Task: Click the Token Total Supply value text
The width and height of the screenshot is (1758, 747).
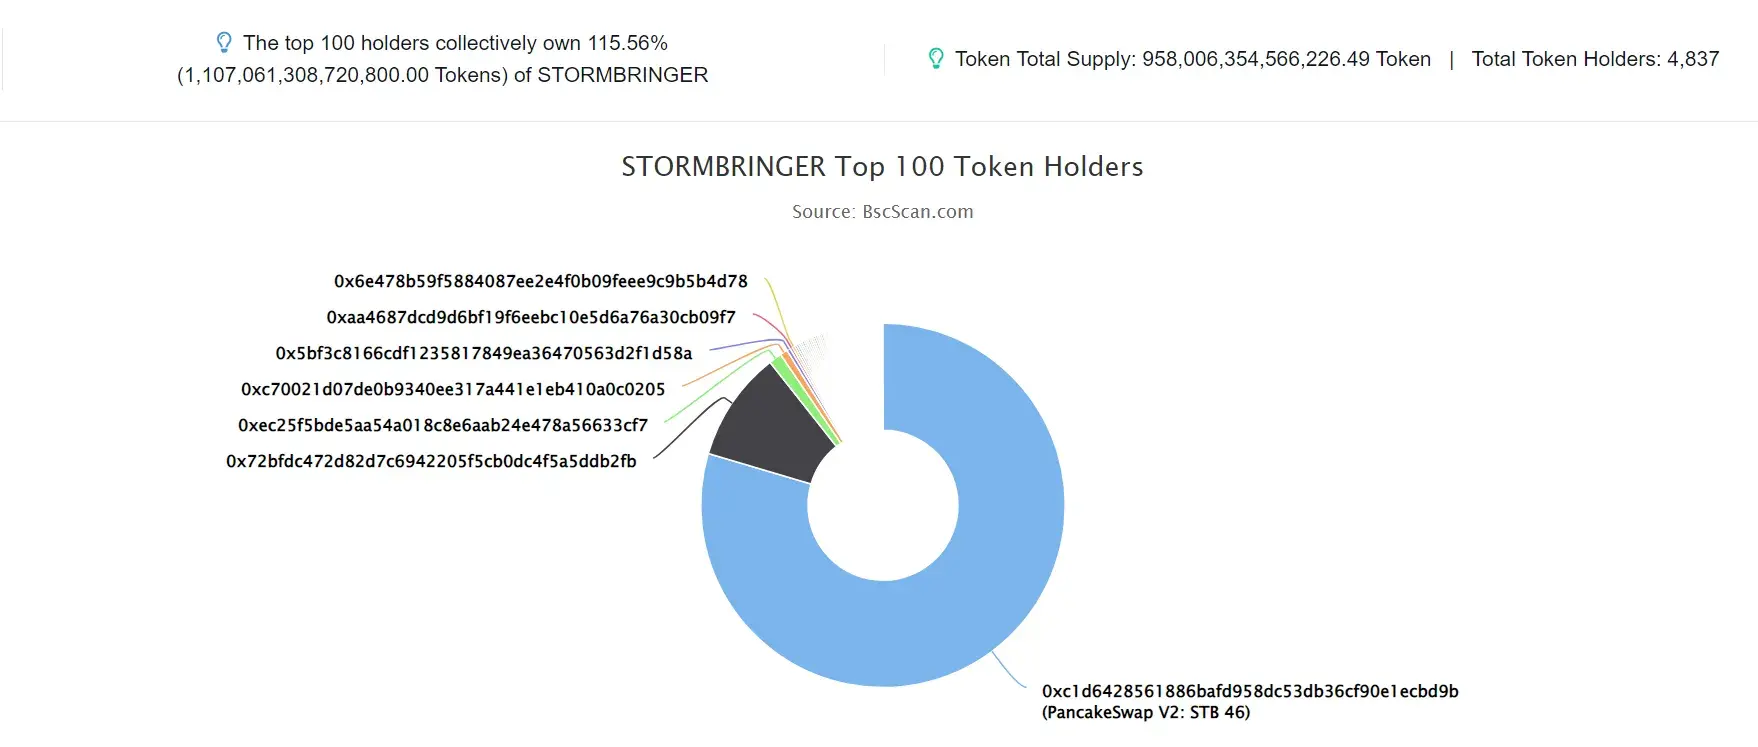Action: [x=1193, y=59]
